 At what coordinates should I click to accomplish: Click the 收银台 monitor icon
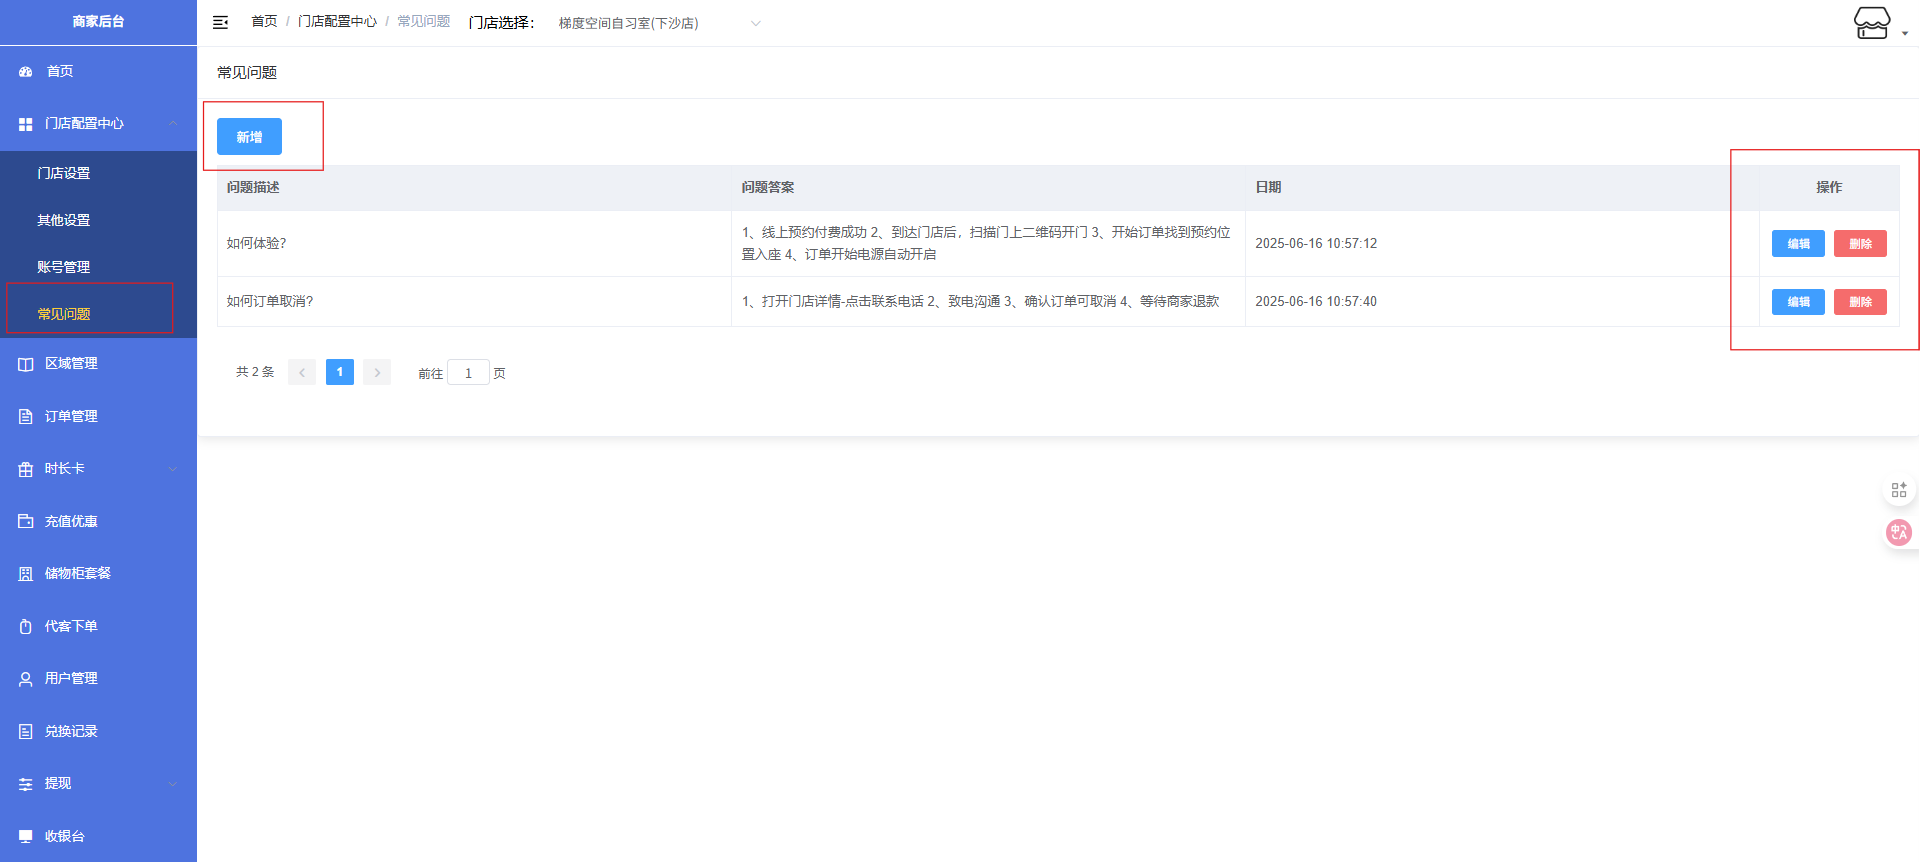(26, 837)
